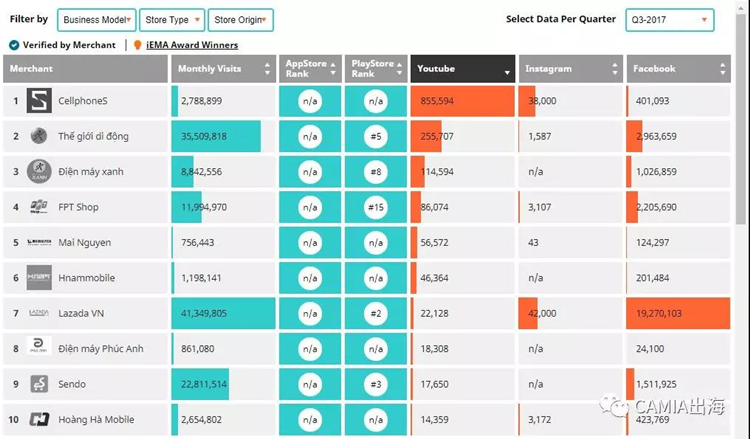The width and height of the screenshot is (750, 439).
Task: Click the Hoàng Hà Mobile logo
Action: [39, 419]
